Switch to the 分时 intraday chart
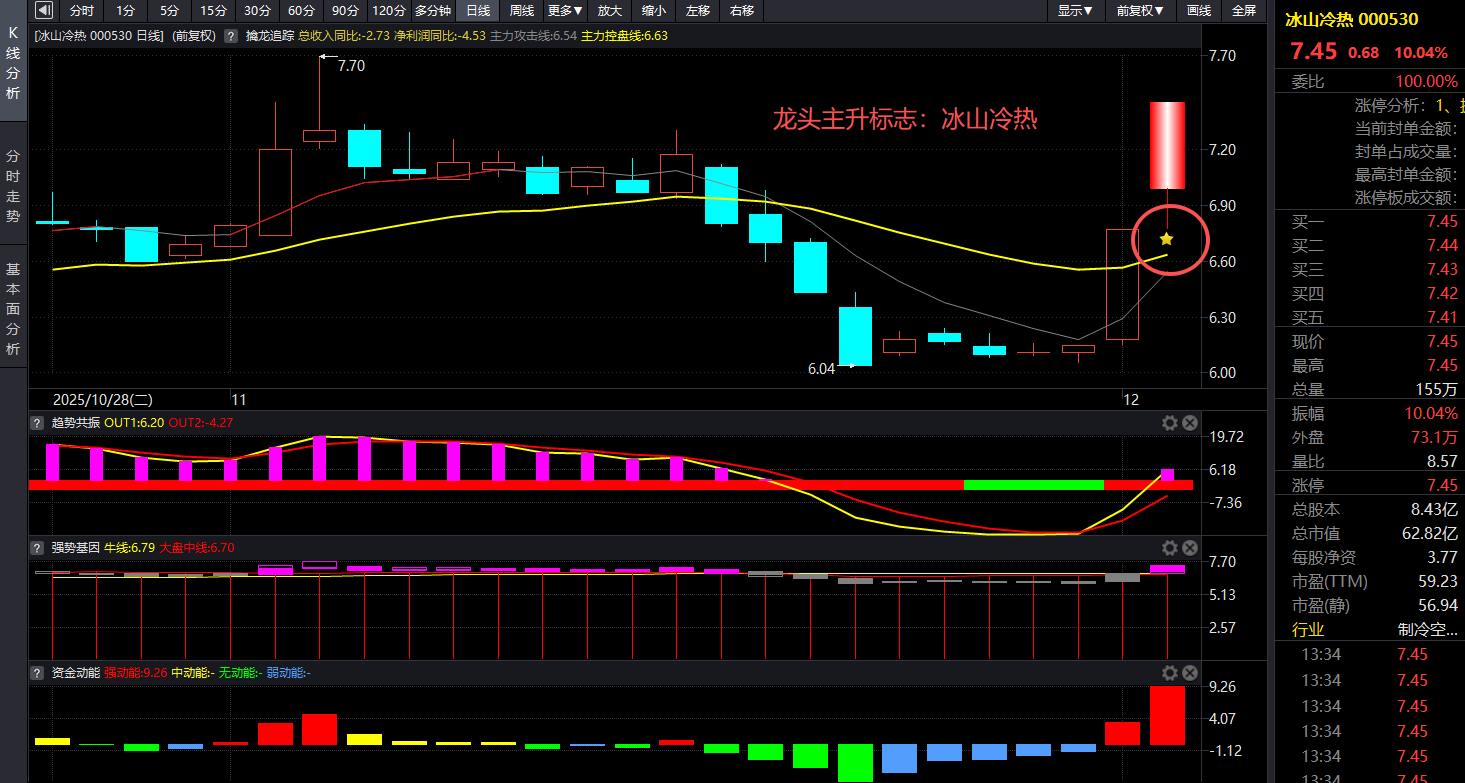The width and height of the screenshot is (1465, 783). [x=82, y=11]
